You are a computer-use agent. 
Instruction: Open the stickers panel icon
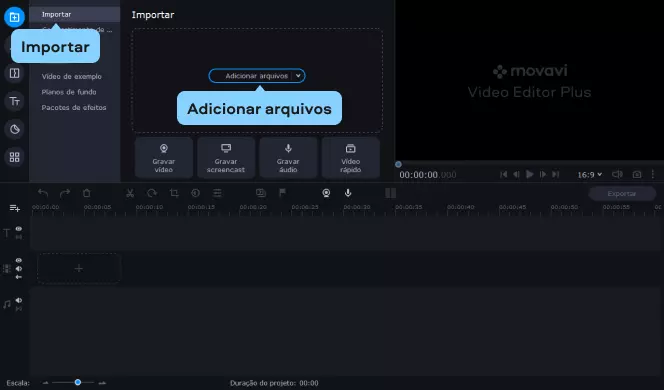tap(14, 129)
